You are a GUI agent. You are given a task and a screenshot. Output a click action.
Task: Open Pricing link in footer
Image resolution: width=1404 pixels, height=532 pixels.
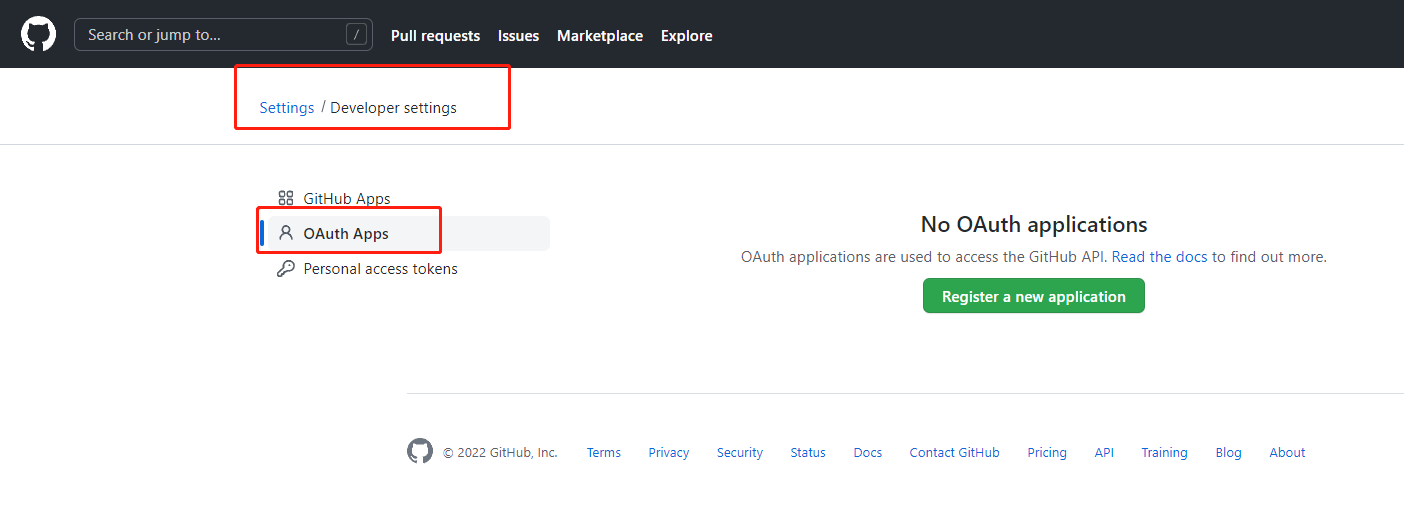point(1047,453)
